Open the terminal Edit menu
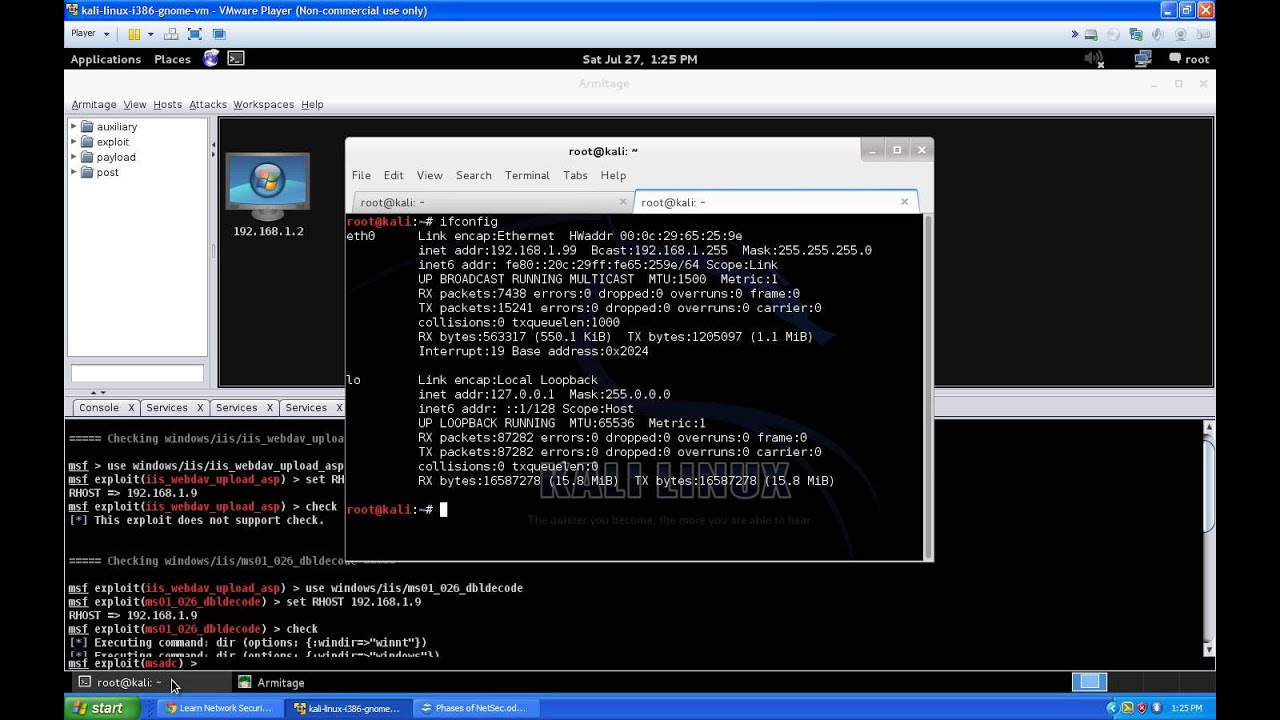 click(x=394, y=175)
